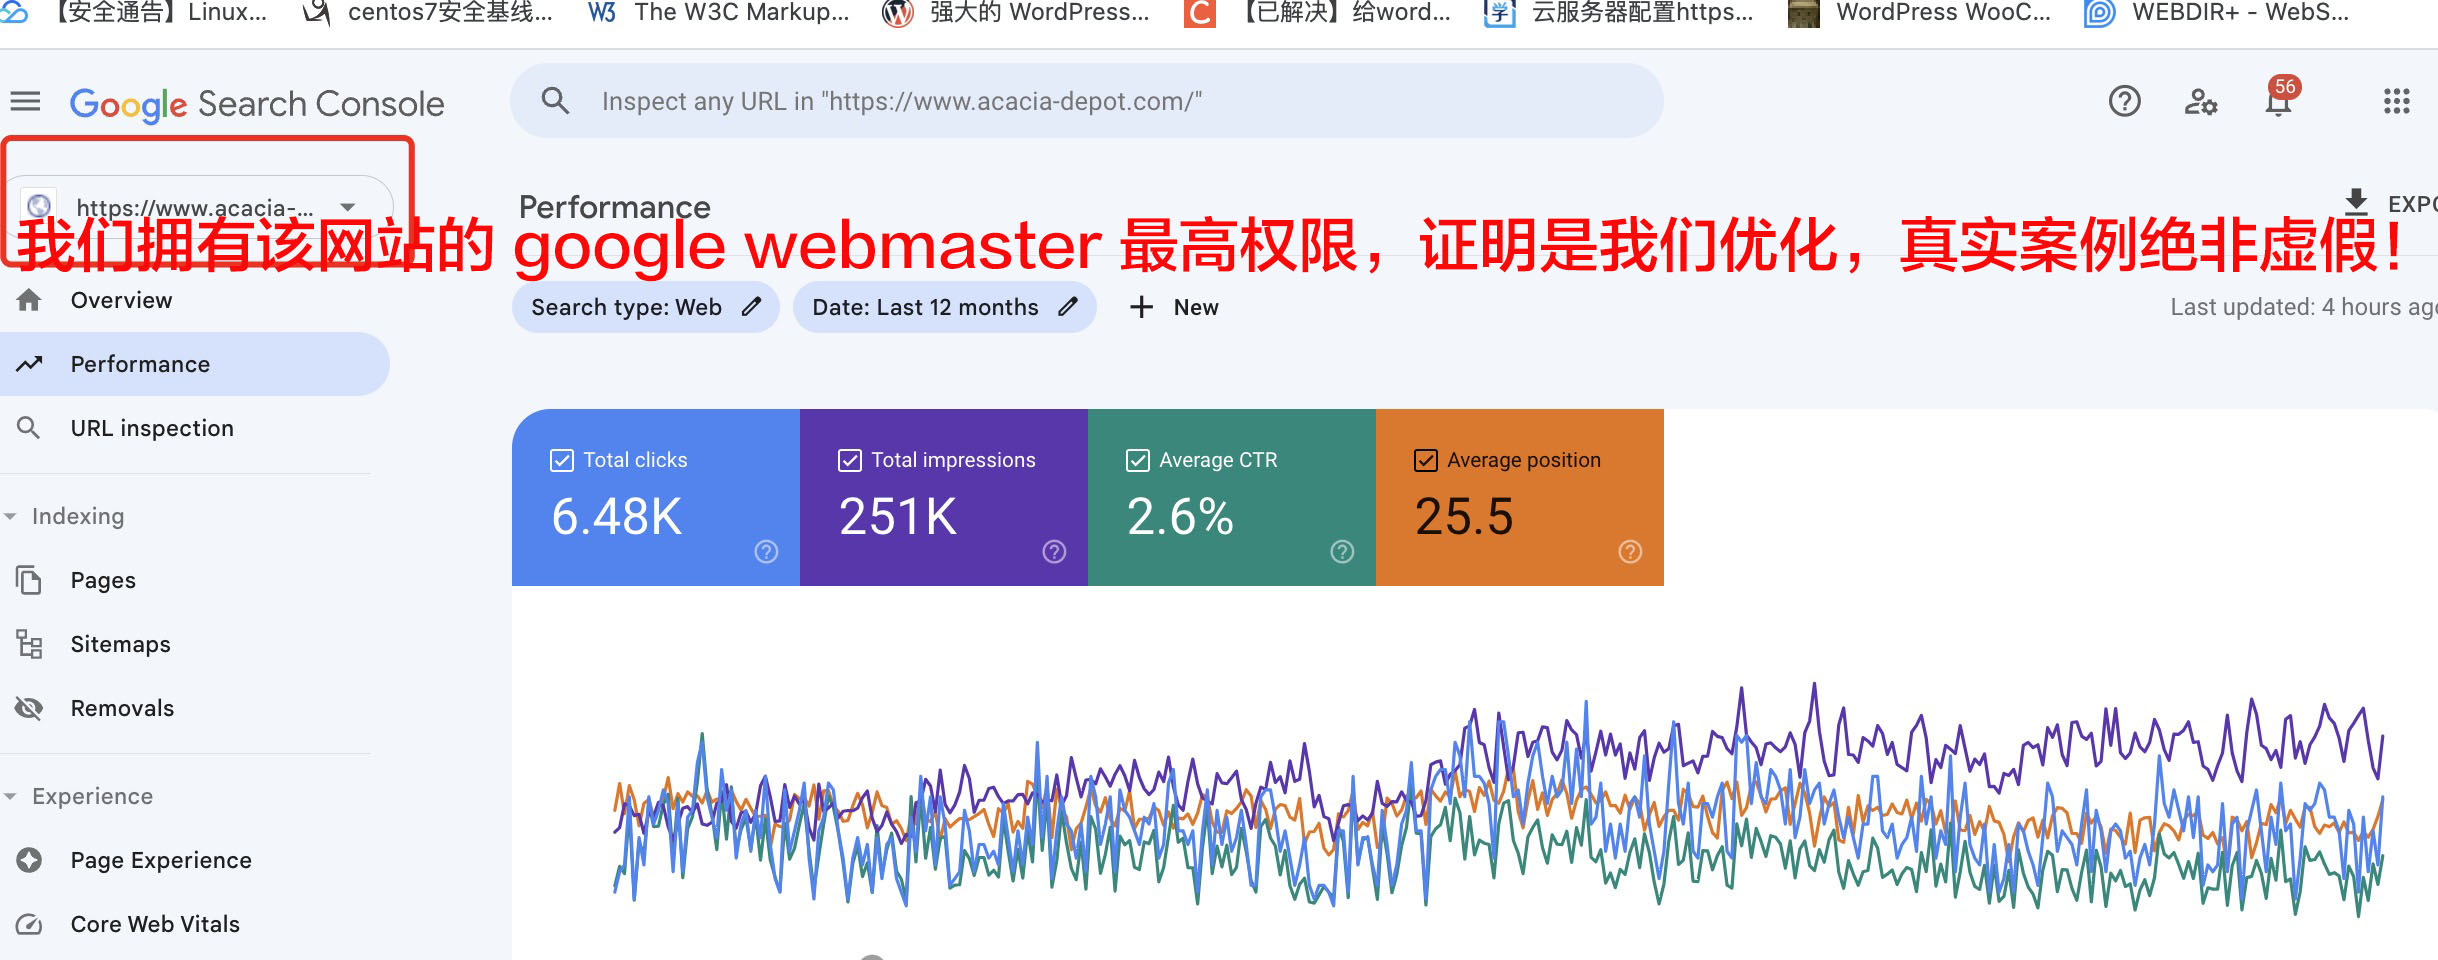Open users and settings management icon
This screenshot has width=2438, height=960.
pyautogui.click(x=2200, y=101)
